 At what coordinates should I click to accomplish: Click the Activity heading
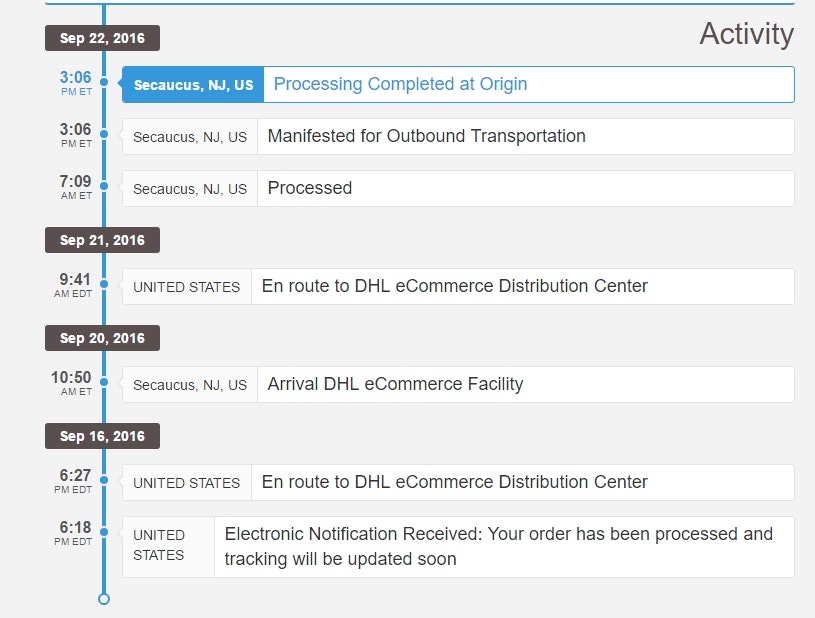[x=746, y=33]
